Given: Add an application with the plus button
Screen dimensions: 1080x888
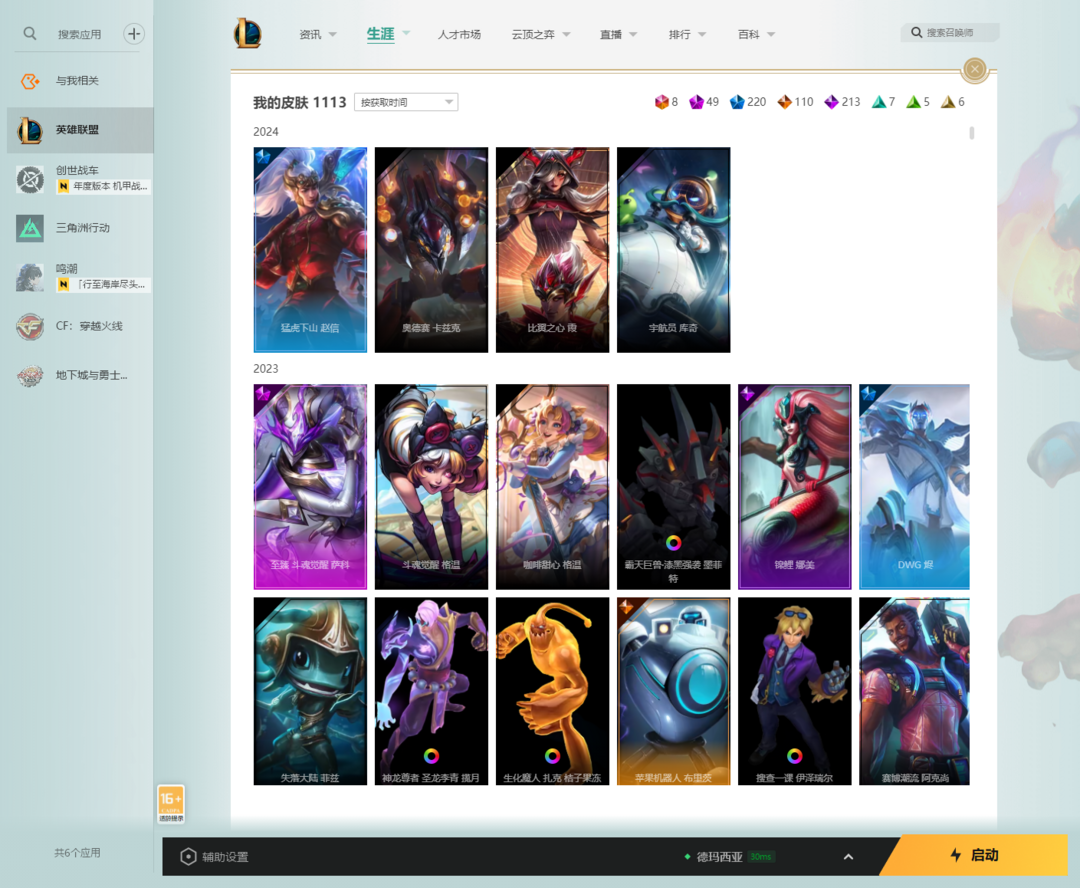Looking at the screenshot, I should tap(134, 33).
